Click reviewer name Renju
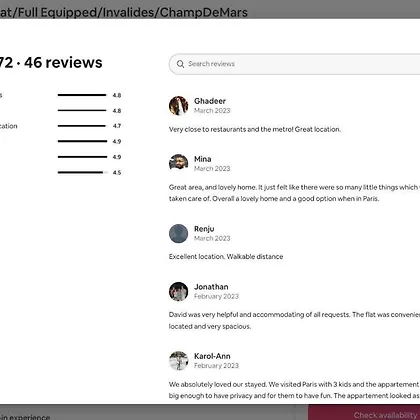Viewport: 420px width, 420px height. pos(204,229)
